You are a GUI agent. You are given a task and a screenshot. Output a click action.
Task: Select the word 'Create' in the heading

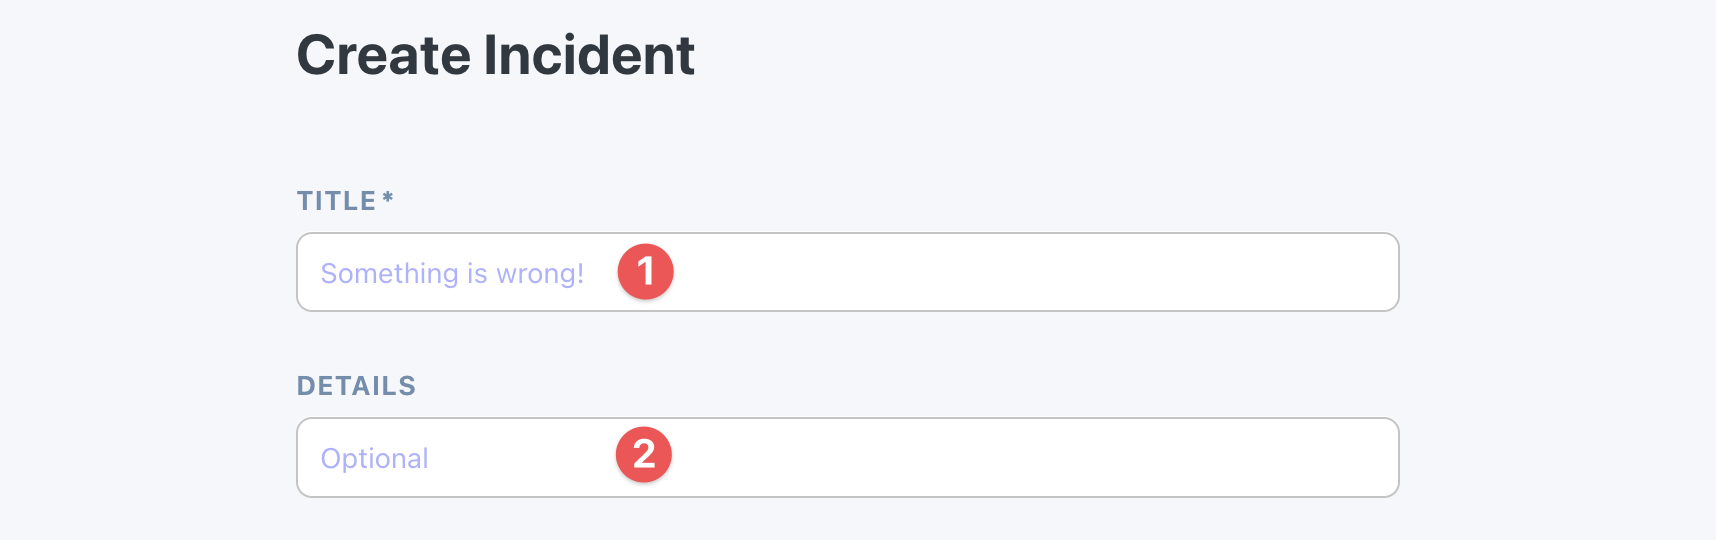click(x=384, y=55)
